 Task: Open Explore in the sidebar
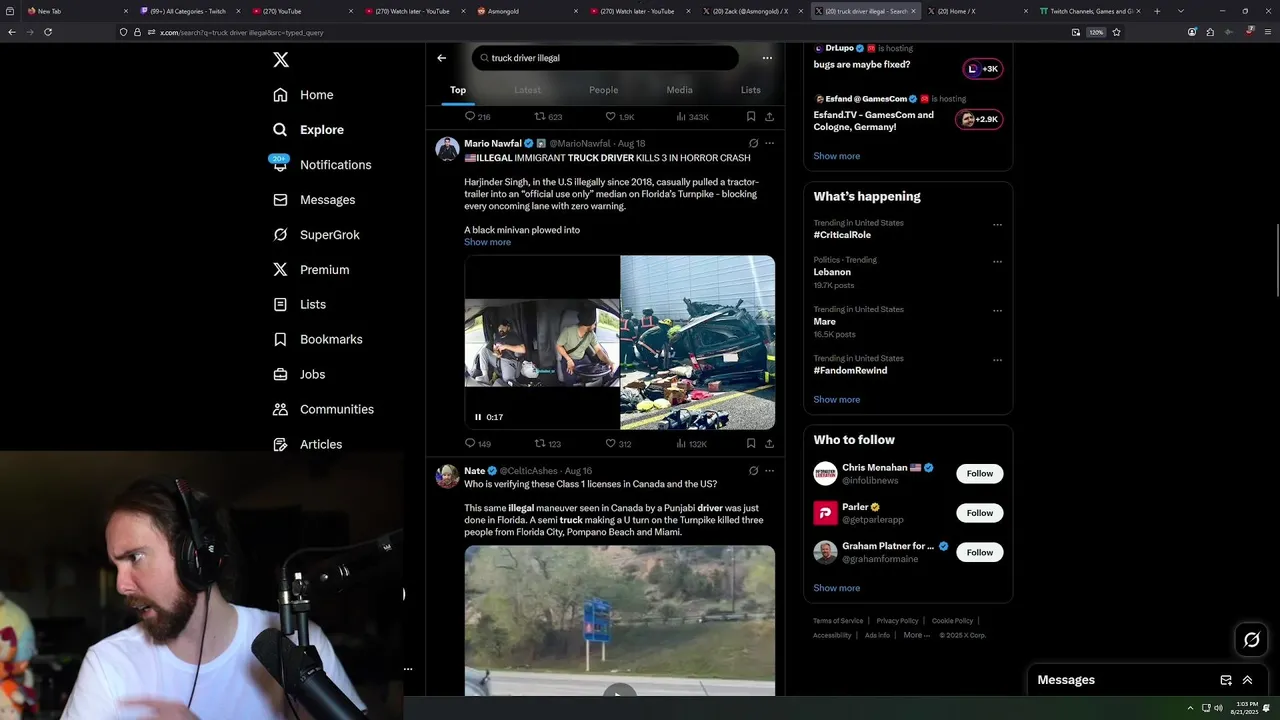coord(308,130)
